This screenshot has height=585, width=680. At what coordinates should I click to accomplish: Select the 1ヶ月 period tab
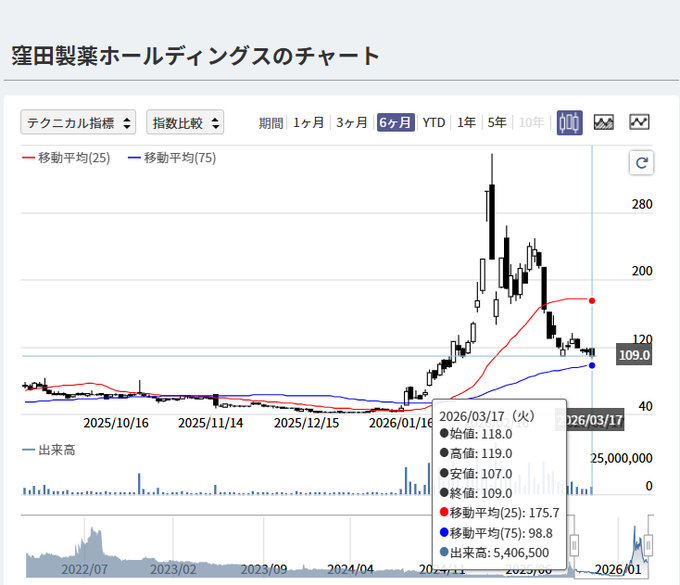[308, 123]
